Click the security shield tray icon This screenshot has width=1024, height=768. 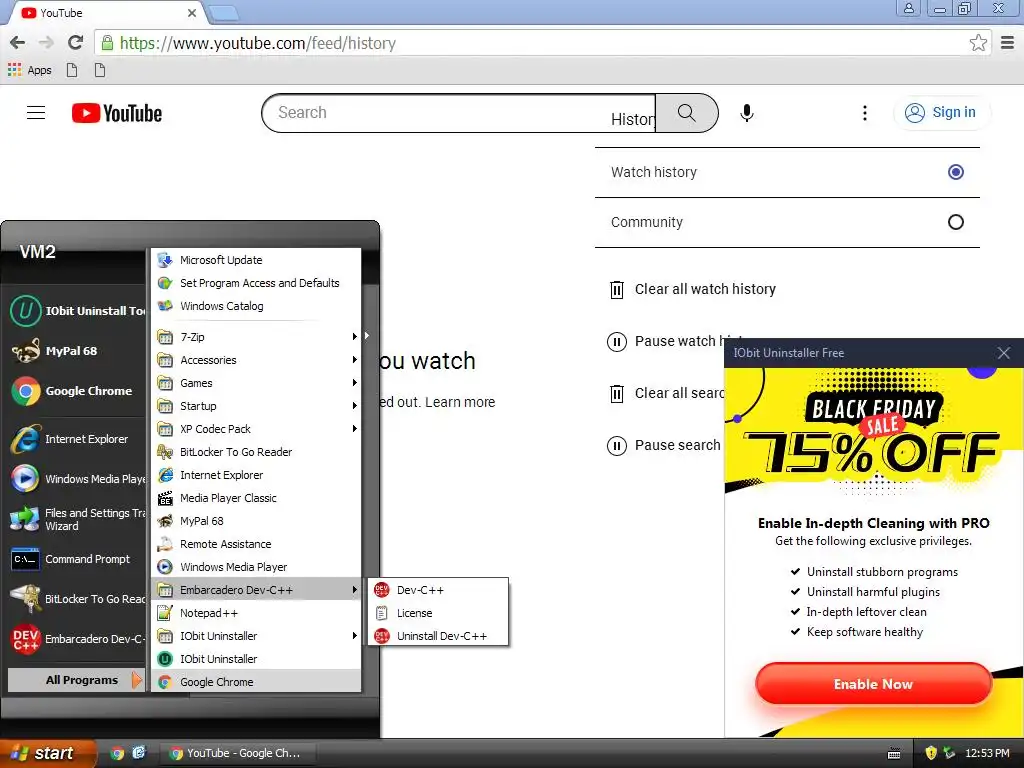click(x=931, y=753)
